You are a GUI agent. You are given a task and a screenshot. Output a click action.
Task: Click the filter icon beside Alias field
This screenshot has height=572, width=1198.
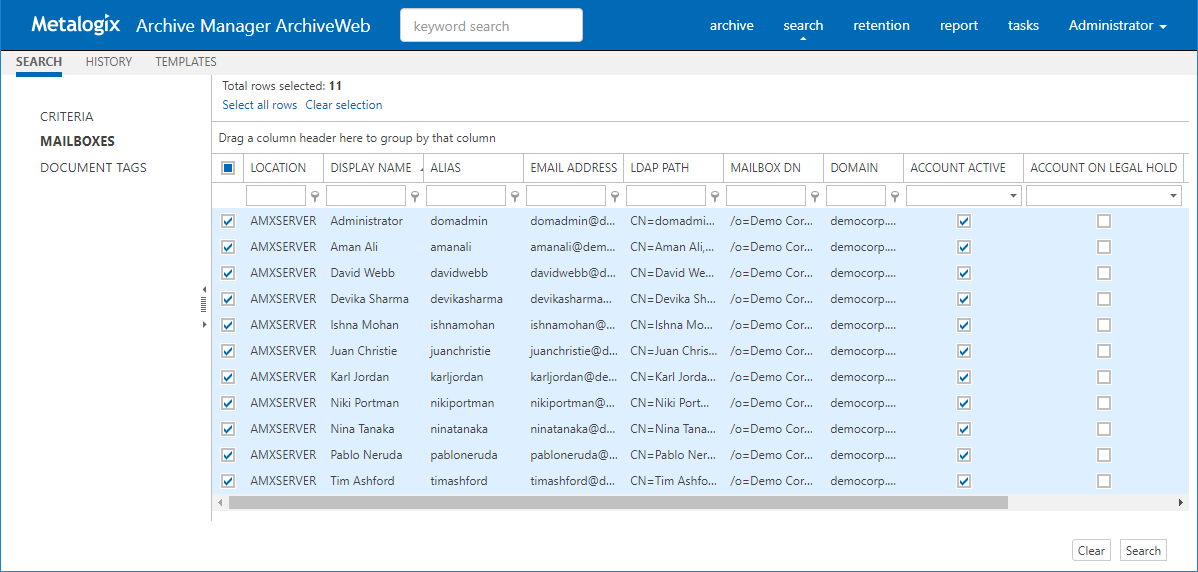pyautogui.click(x=515, y=197)
